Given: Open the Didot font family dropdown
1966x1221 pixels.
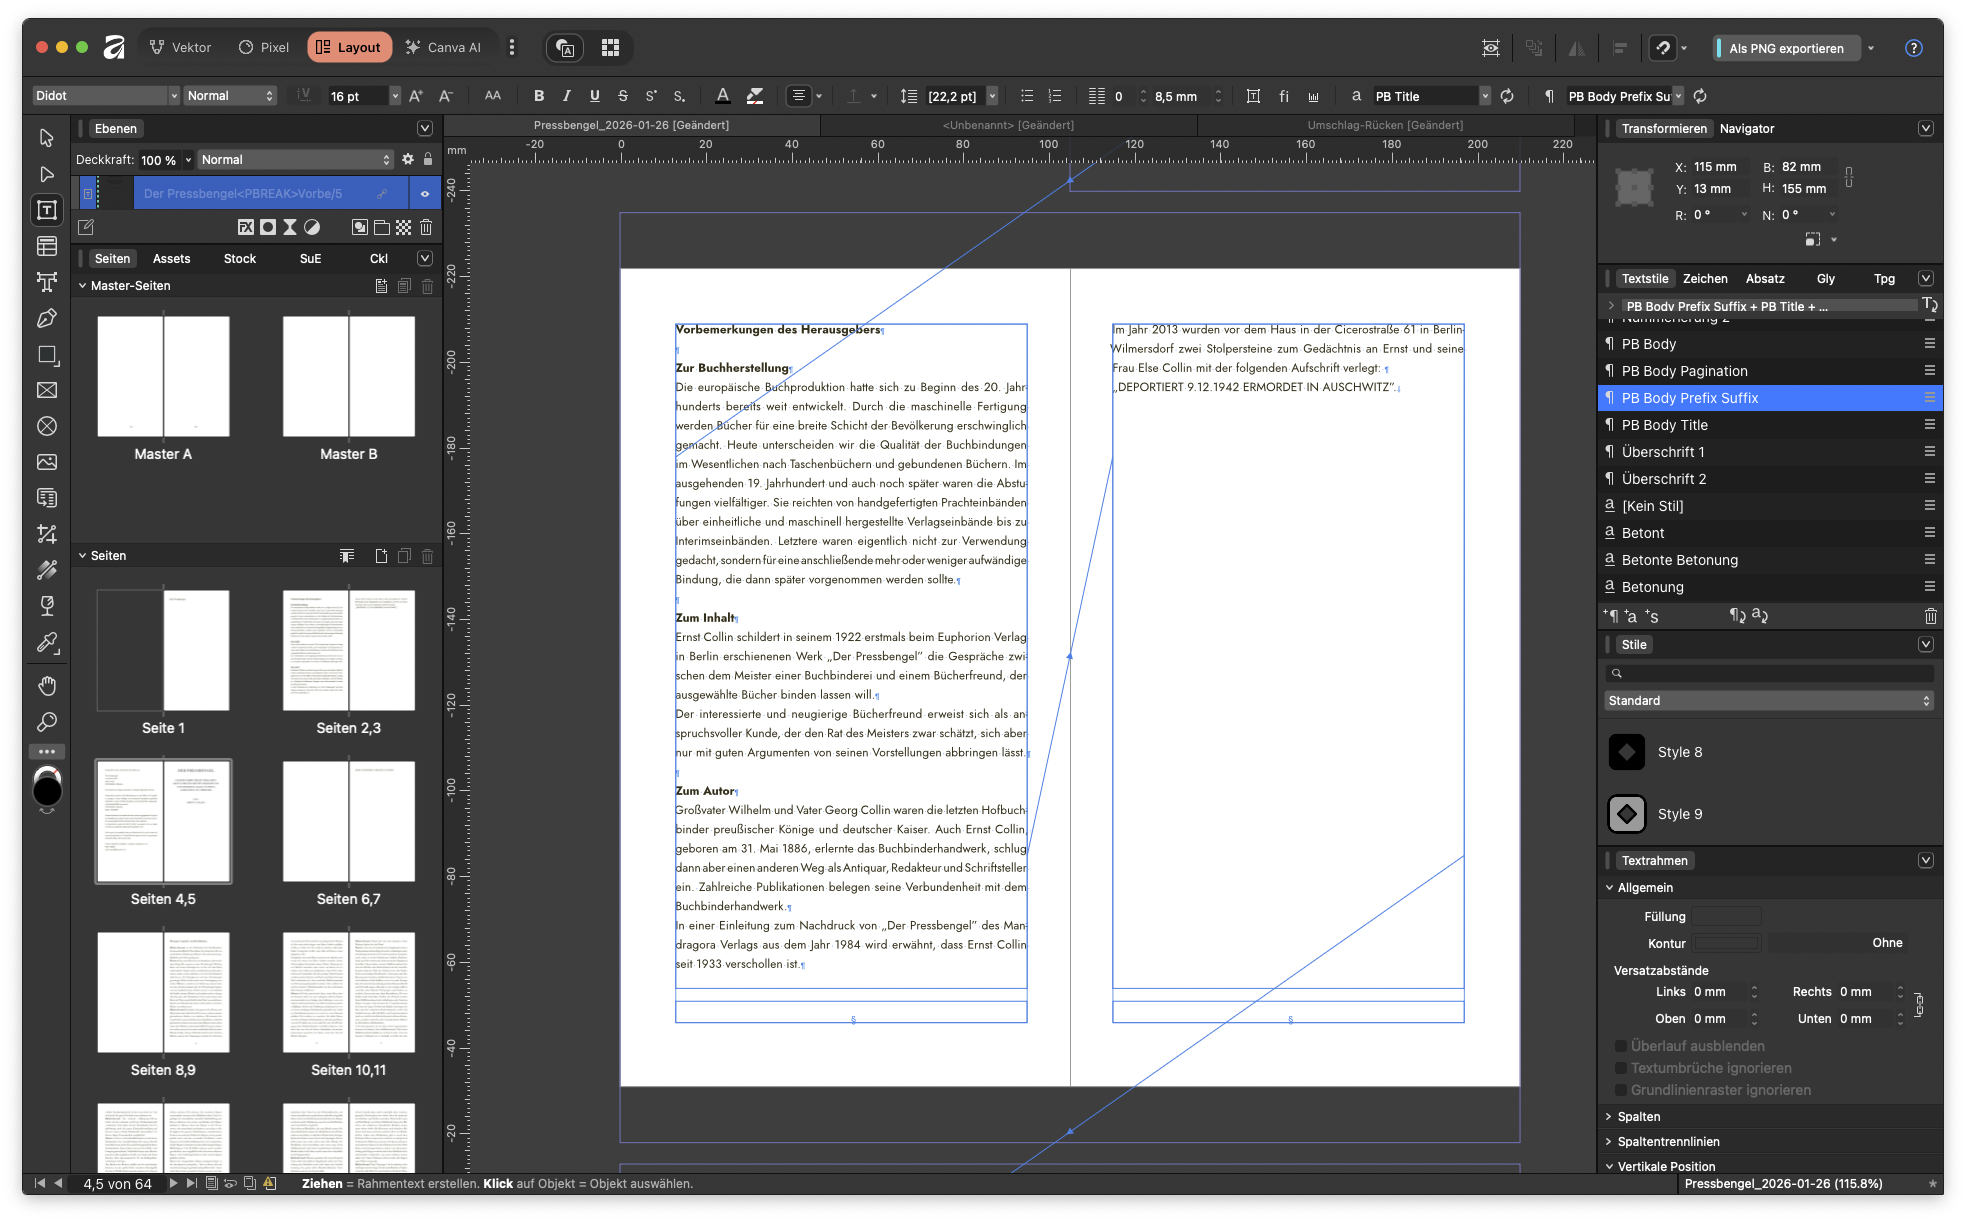Looking at the screenshot, I should click(173, 96).
